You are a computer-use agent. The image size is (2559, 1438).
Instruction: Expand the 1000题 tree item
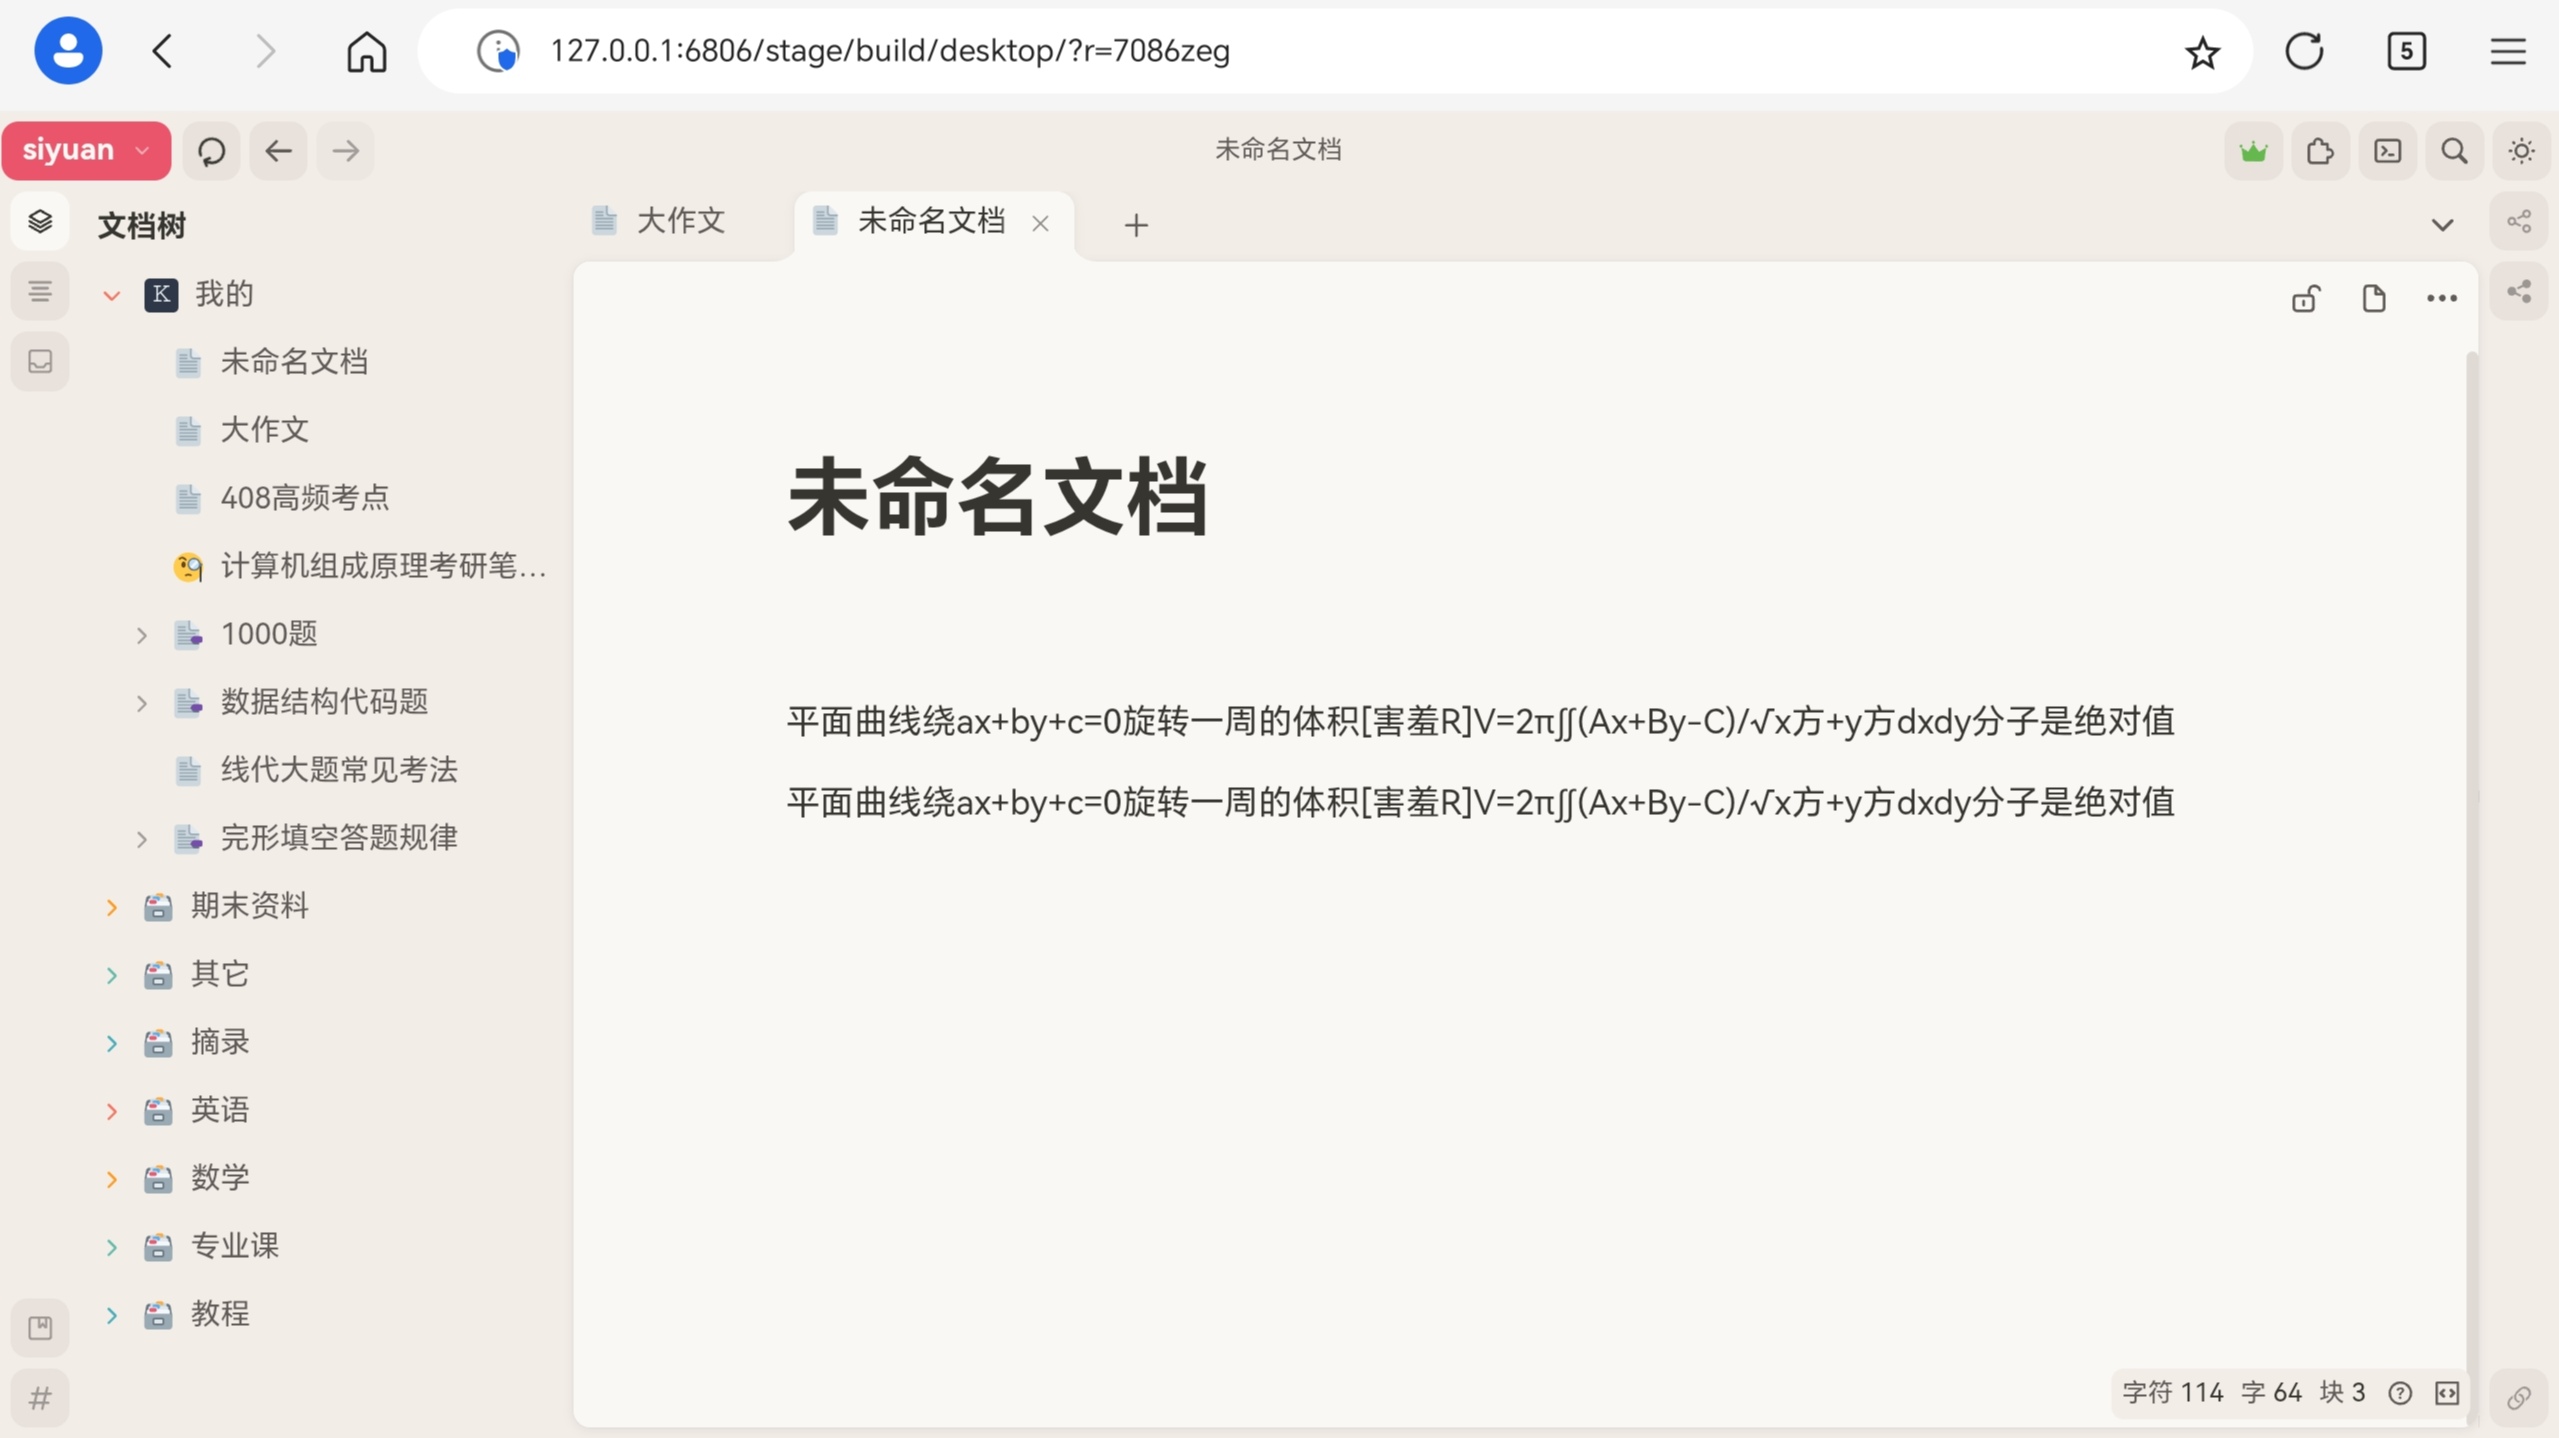point(140,634)
